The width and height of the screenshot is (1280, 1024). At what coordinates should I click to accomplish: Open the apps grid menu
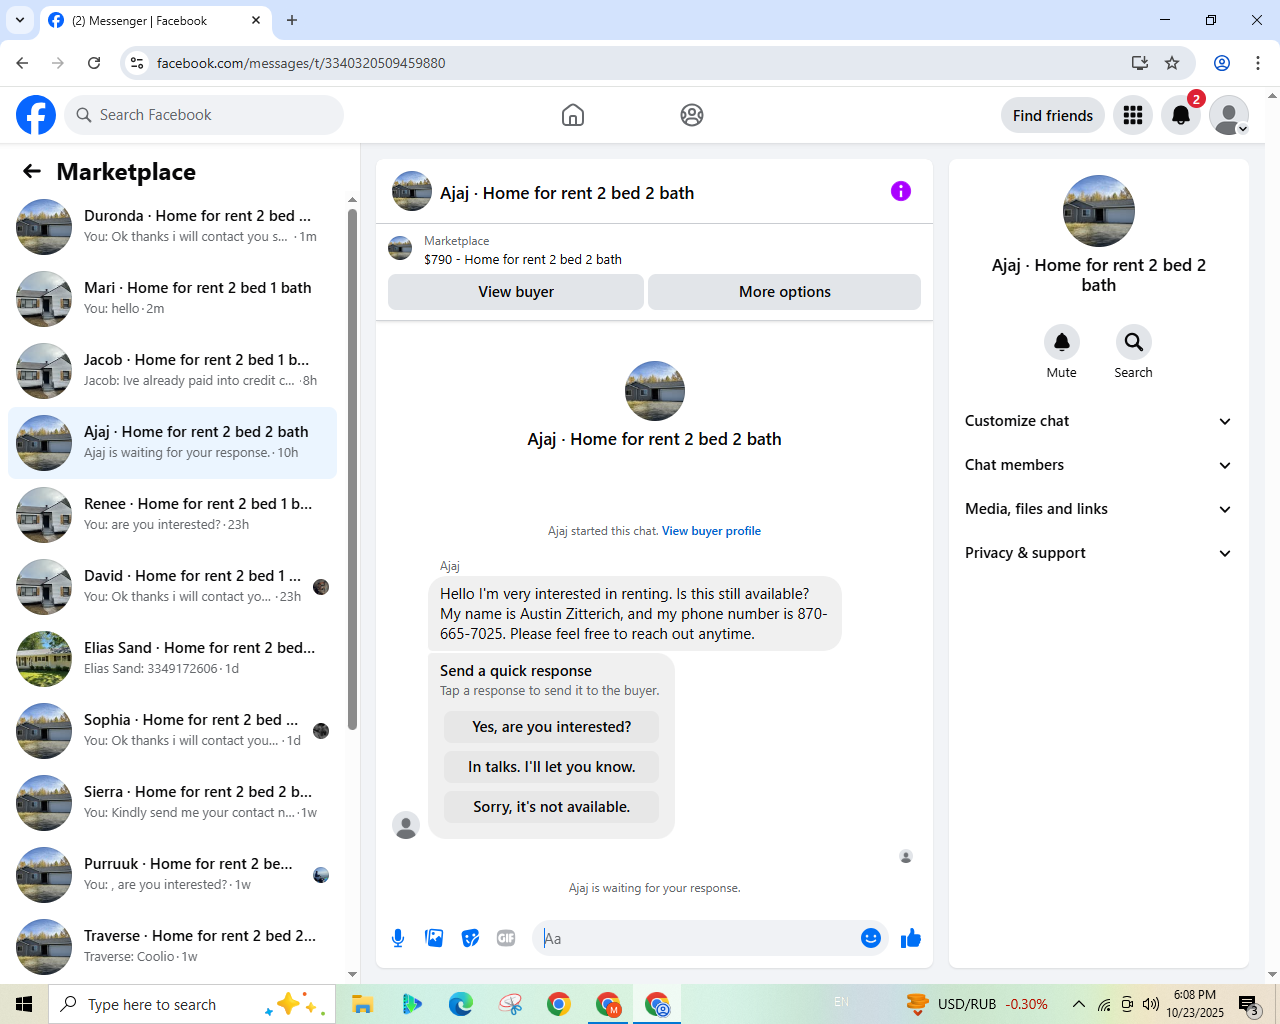(1133, 115)
